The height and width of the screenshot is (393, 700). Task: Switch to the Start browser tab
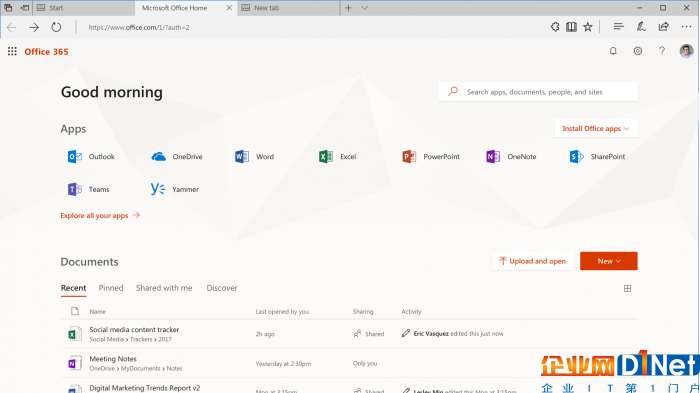[84, 8]
